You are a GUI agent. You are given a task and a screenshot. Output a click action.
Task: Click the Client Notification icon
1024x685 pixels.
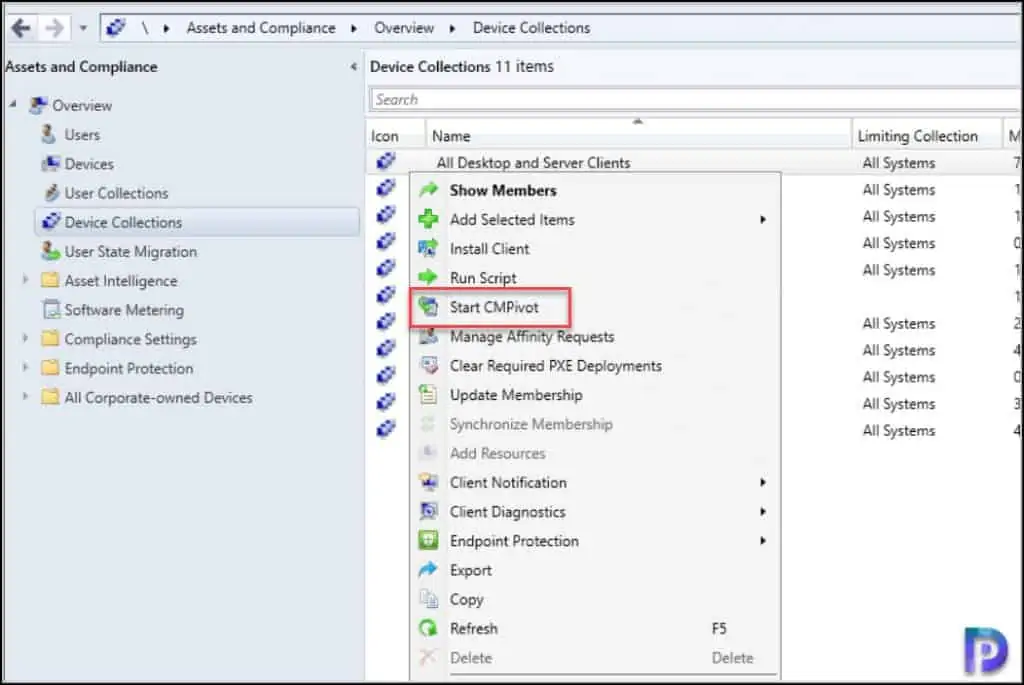click(x=428, y=482)
